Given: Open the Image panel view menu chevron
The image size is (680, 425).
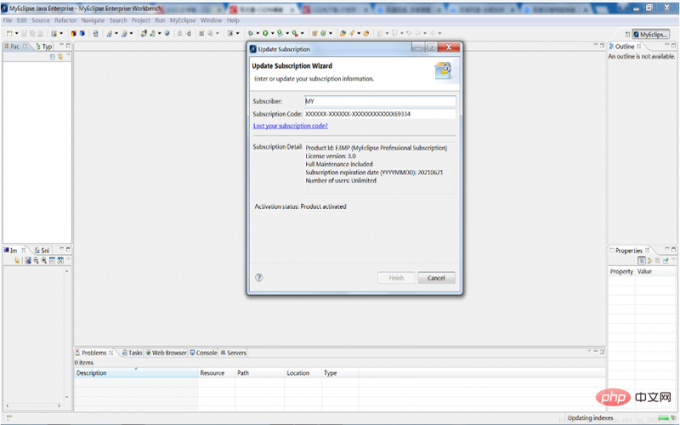Looking at the screenshot, I should (x=68, y=259).
